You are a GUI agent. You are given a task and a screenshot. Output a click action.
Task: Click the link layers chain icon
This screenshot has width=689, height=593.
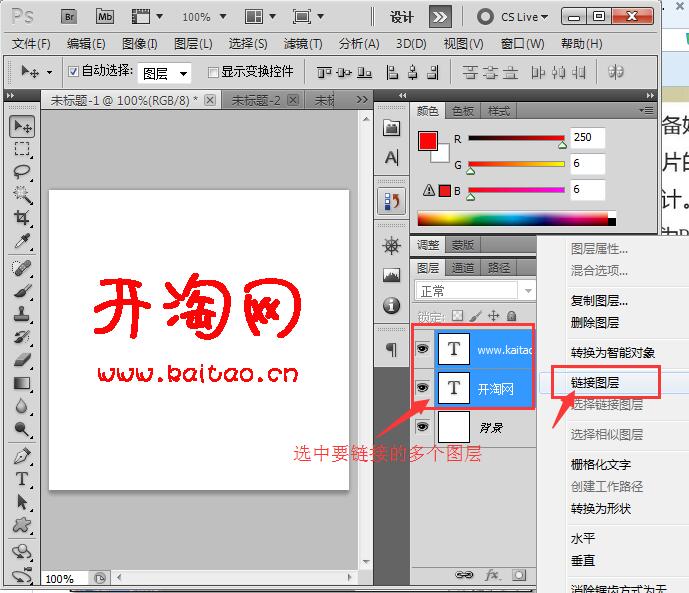click(464, 575)
